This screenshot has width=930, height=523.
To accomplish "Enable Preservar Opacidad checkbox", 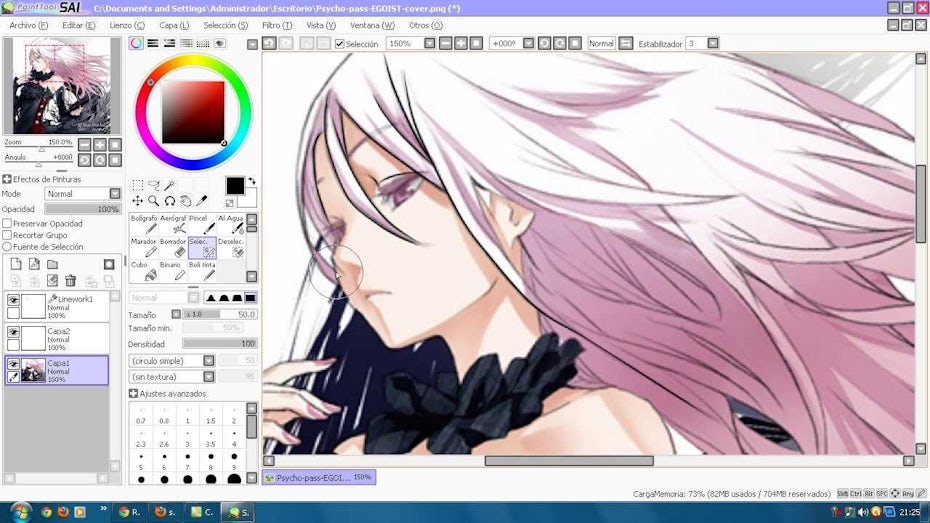I will [x=7, y=223].
